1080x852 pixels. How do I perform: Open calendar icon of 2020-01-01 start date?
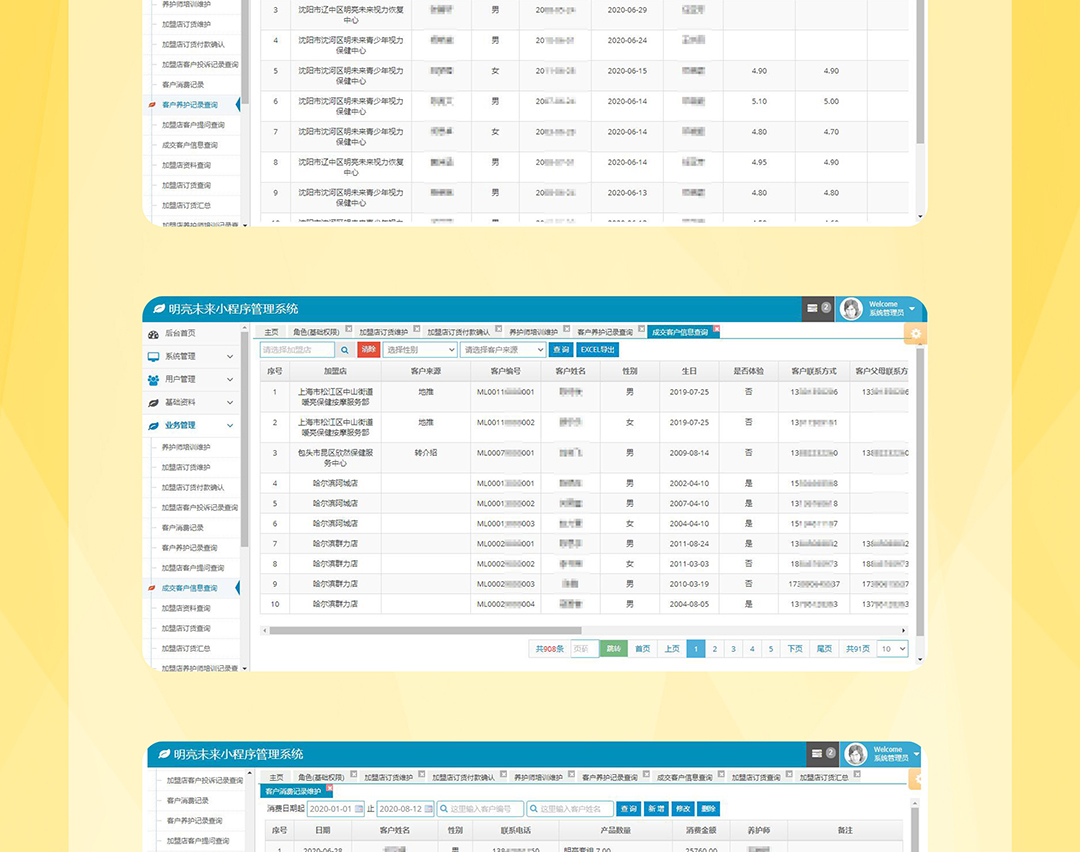click(x=359, y=809)
